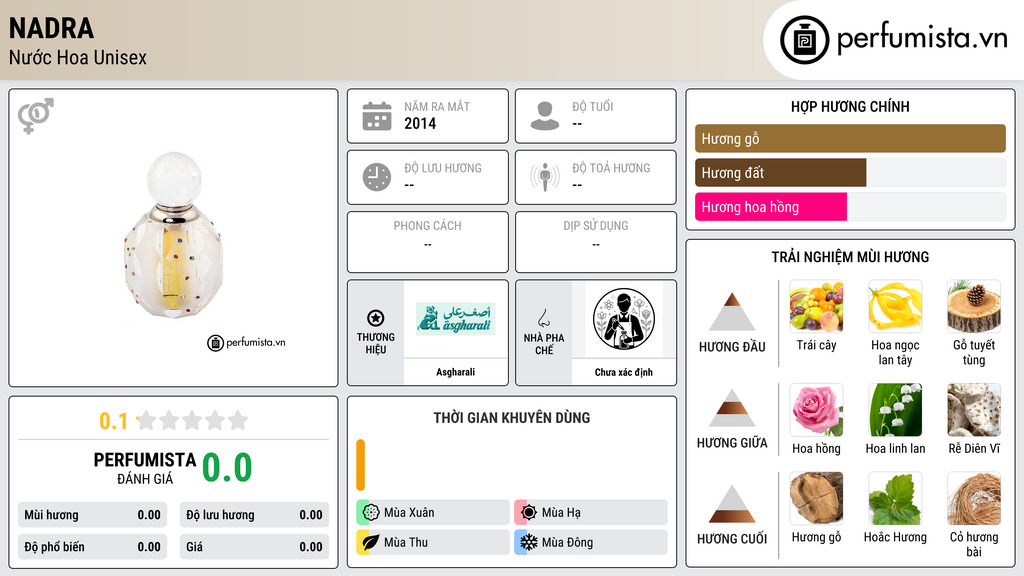Select the Gỗ tuyết tùng note icon
The height and width of the screenshot is (576, 1024).
tap(974, 306)
